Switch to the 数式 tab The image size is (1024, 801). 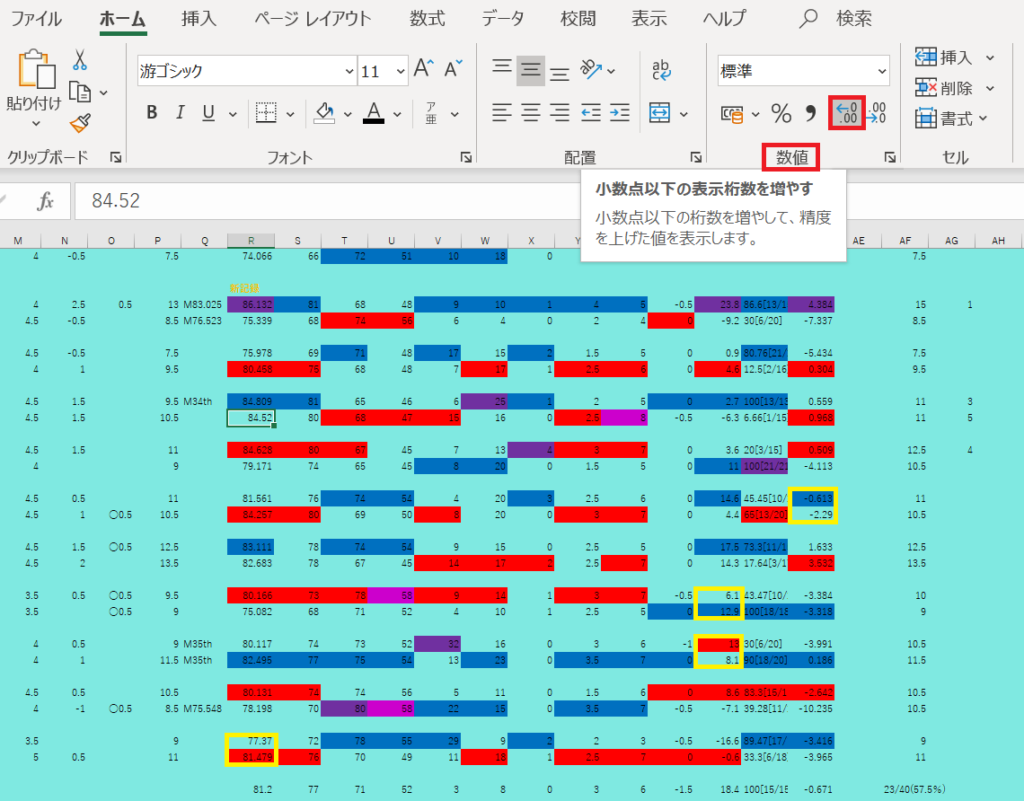point(427,18)
